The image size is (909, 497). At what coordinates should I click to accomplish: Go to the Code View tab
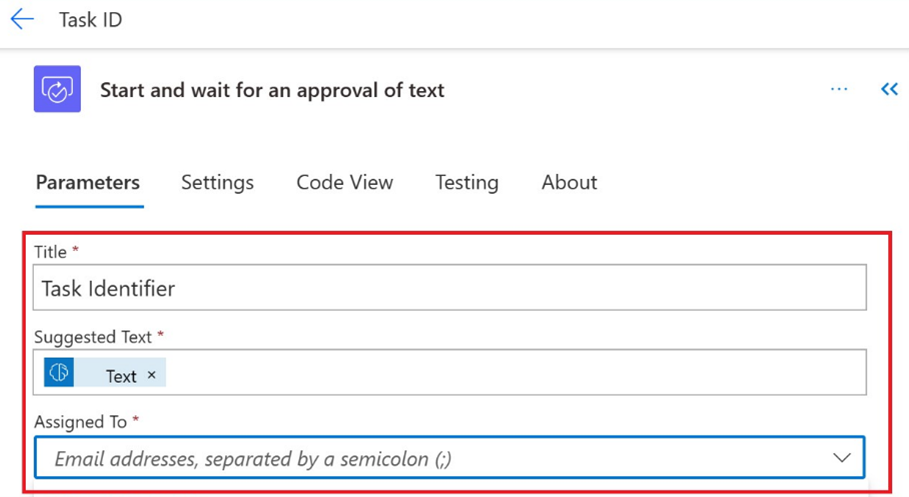point(345,183)
